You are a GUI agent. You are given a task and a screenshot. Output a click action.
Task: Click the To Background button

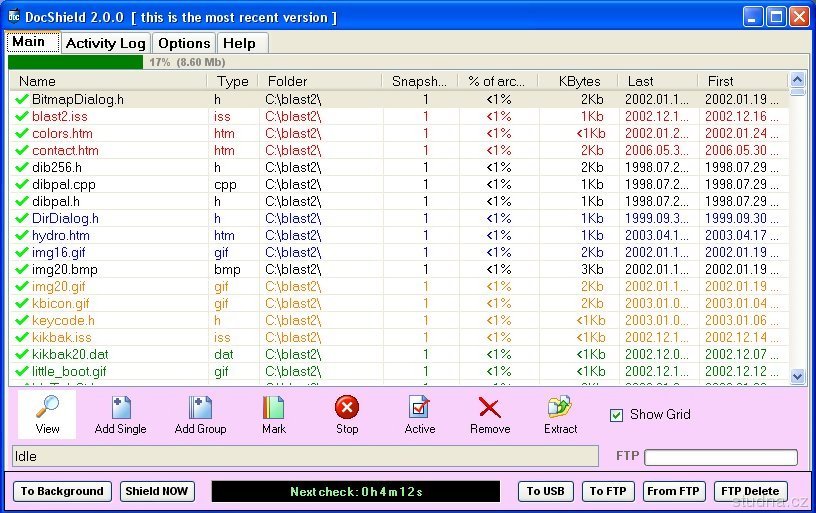62,491
